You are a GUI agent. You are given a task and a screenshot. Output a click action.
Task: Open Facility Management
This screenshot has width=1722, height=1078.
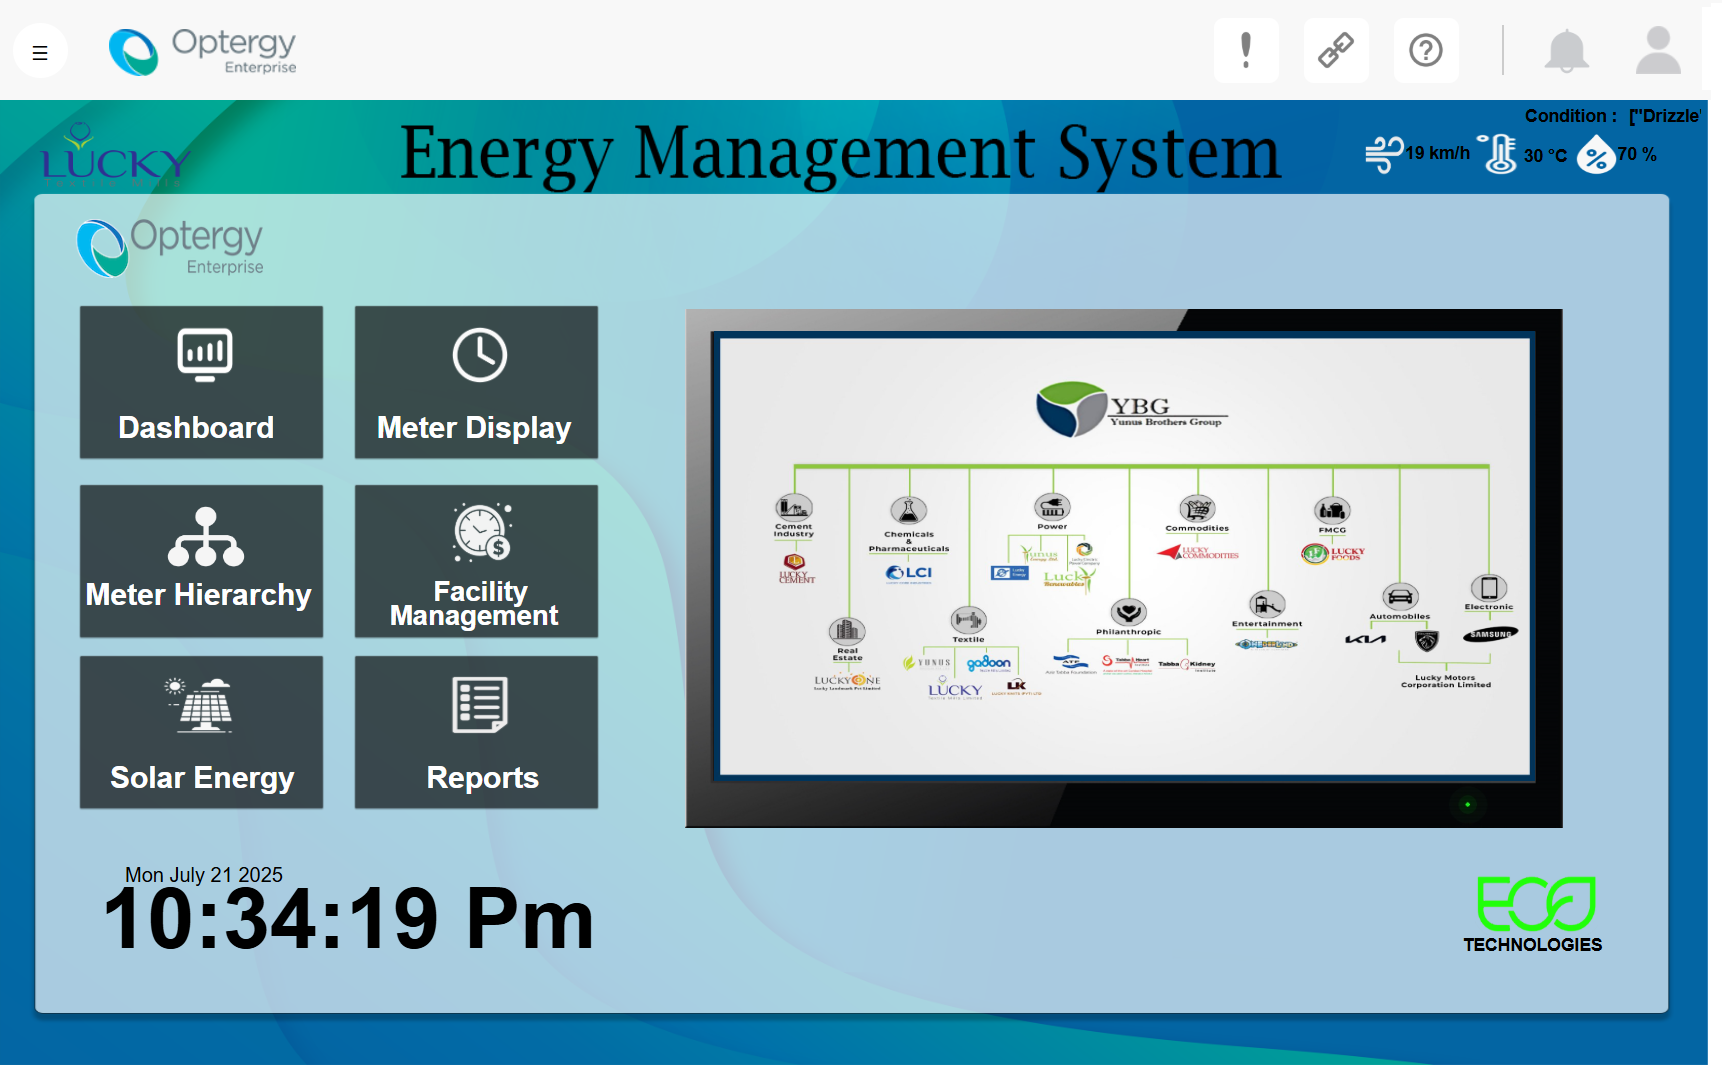coord(476,561)
